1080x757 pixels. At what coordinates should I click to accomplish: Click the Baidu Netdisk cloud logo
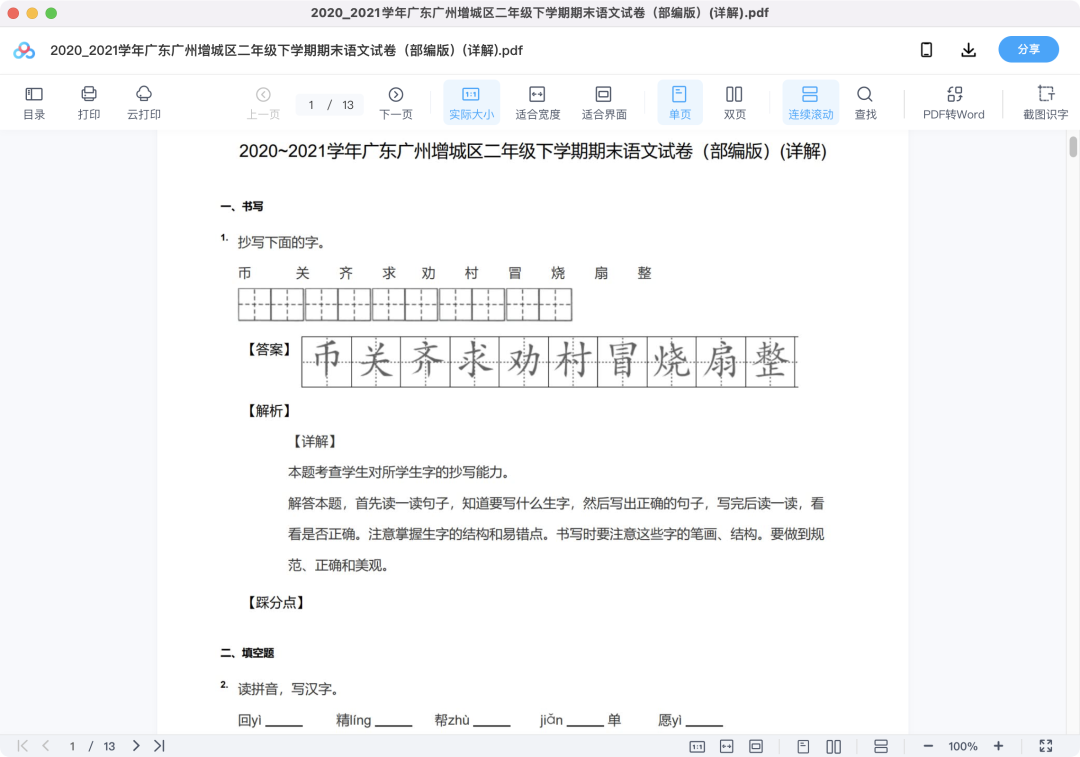point(24,50)
